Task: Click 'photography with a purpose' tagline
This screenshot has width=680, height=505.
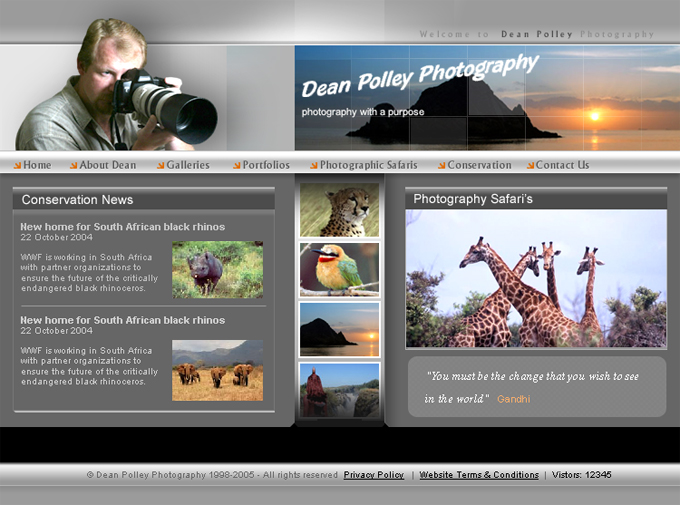Action: [x=363, y=112]
